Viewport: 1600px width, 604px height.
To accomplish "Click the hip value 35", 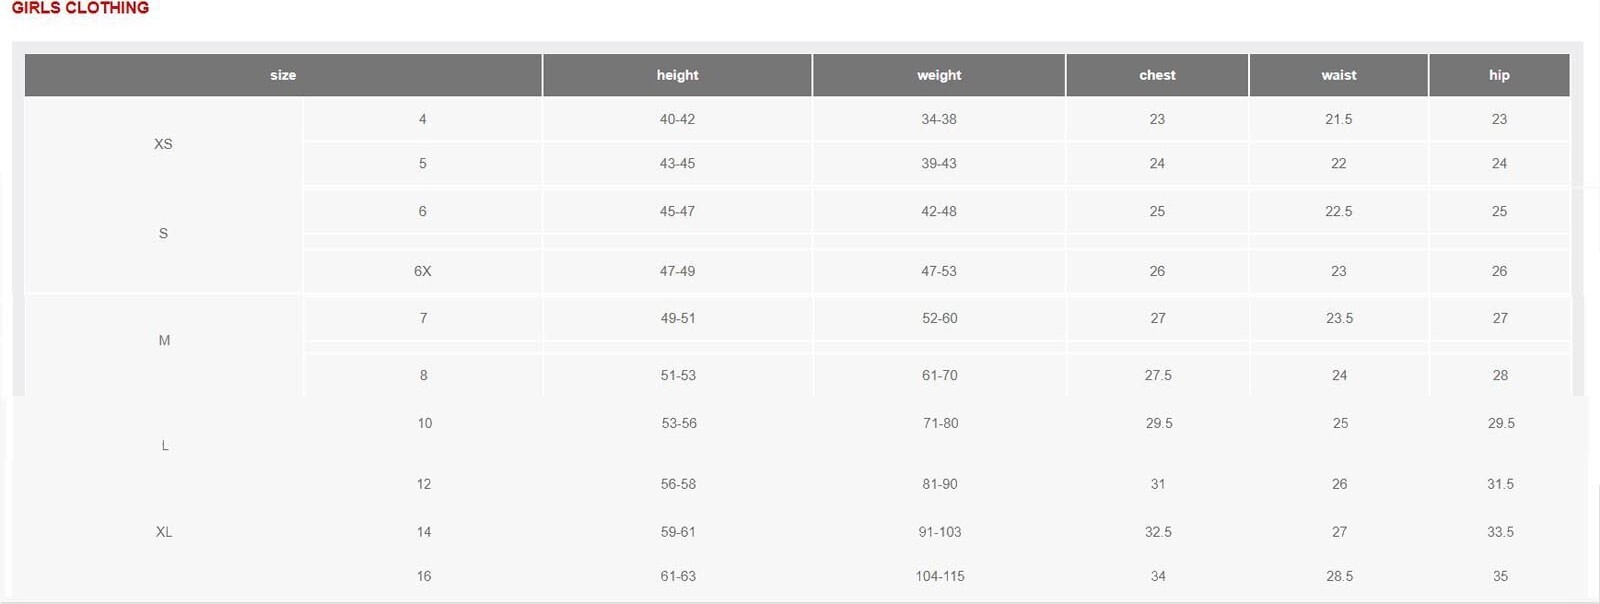I will click(1500, 576).
